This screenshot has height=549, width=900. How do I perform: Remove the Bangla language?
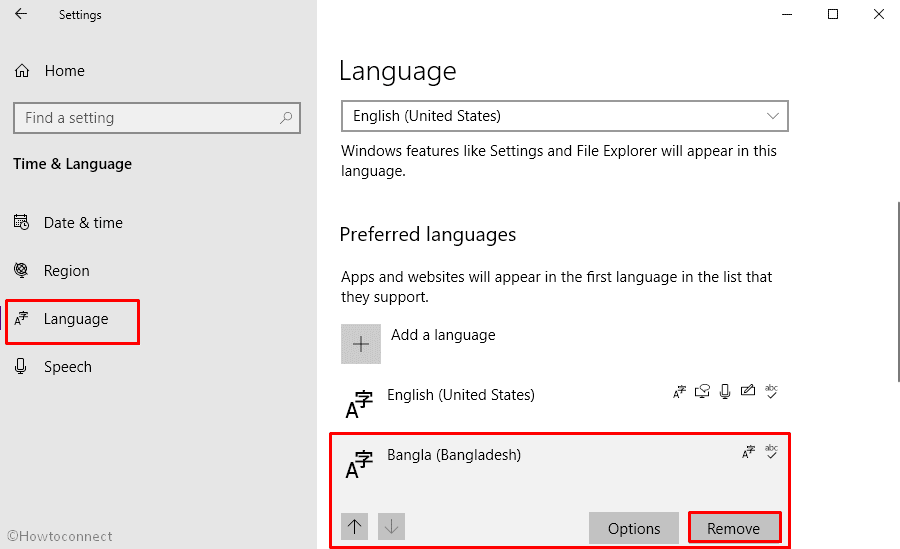pos(734,528)
